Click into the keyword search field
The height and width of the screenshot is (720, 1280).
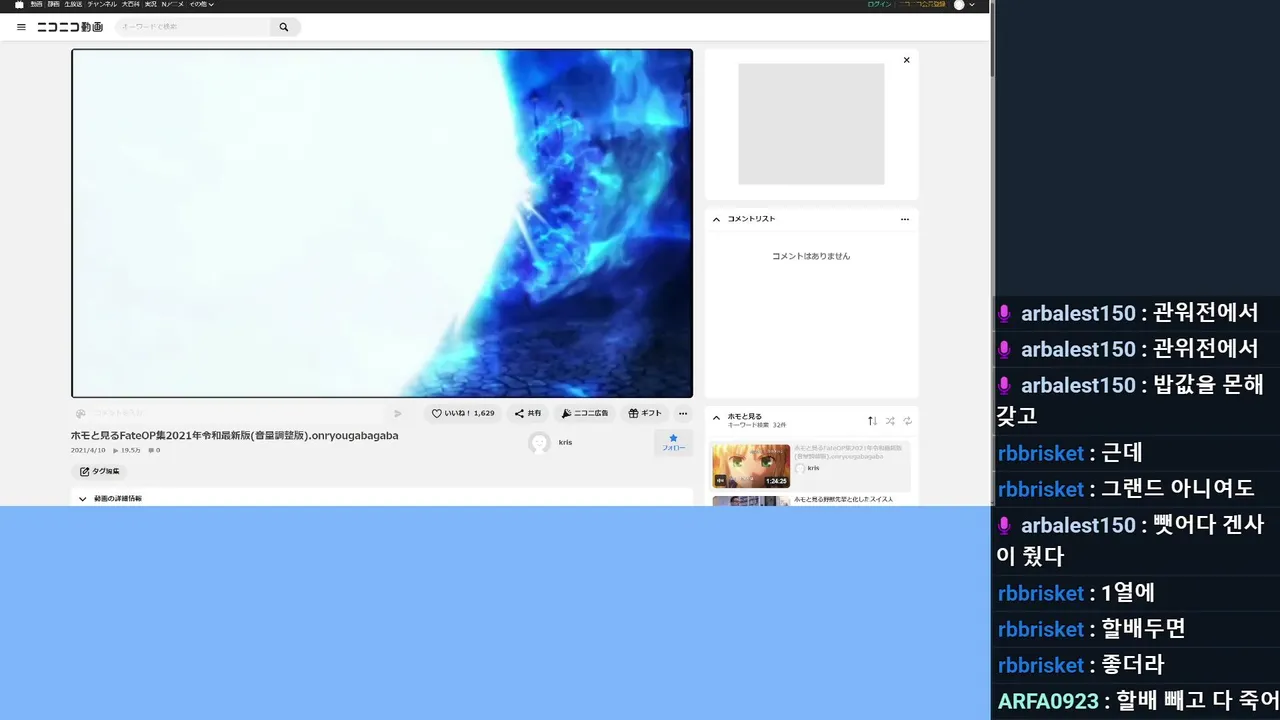(193, 27)
